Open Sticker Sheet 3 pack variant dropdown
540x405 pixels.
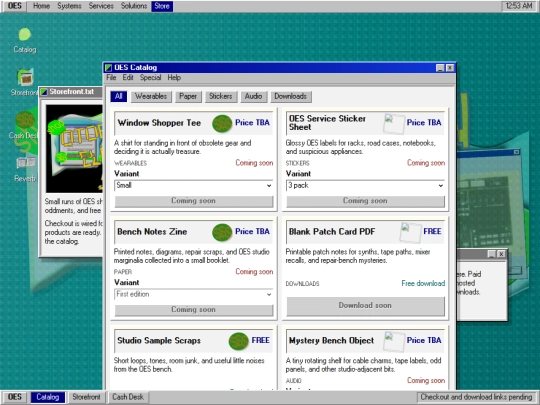pos(365,185)
